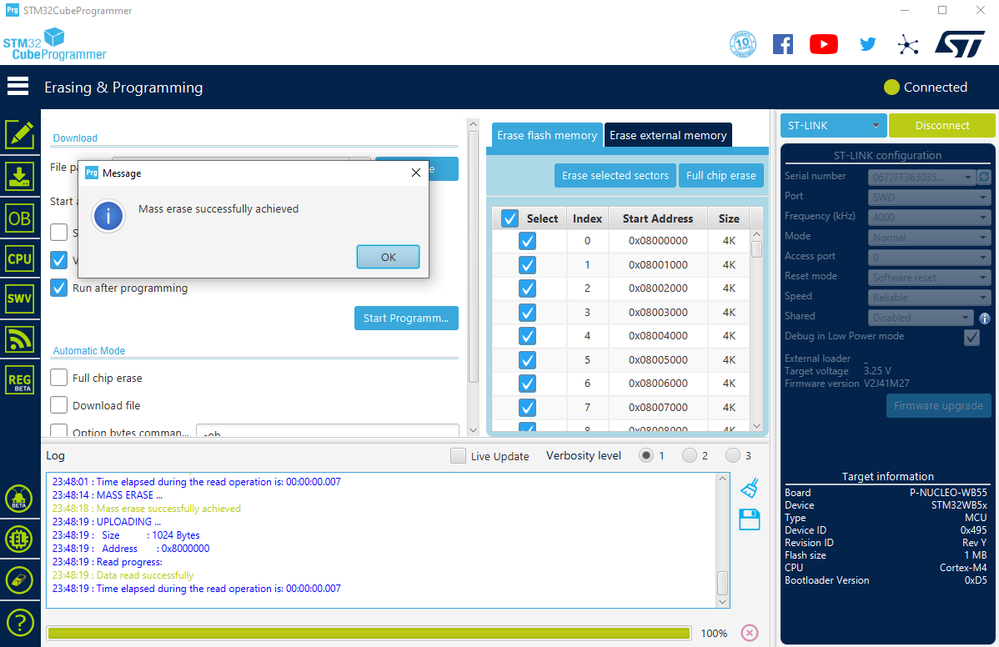Cancel operation with red X icon
The width and height of the screenshot is (999, 647).
pyautogui.click(x=750, y=632)
